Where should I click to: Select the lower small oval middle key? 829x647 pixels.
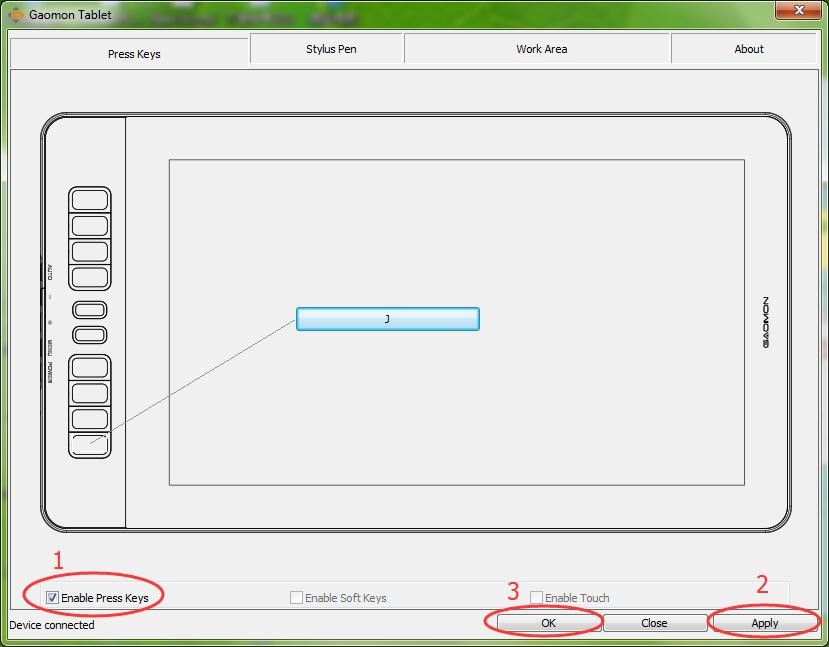coord(90,335)
